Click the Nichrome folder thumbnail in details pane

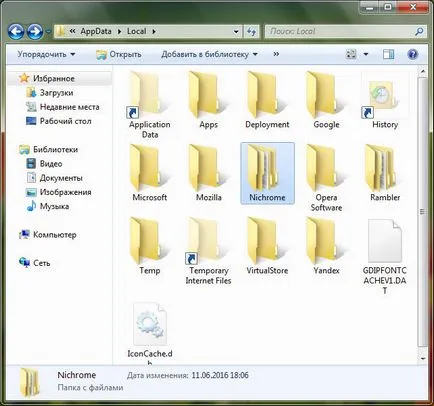coord(30,383)
